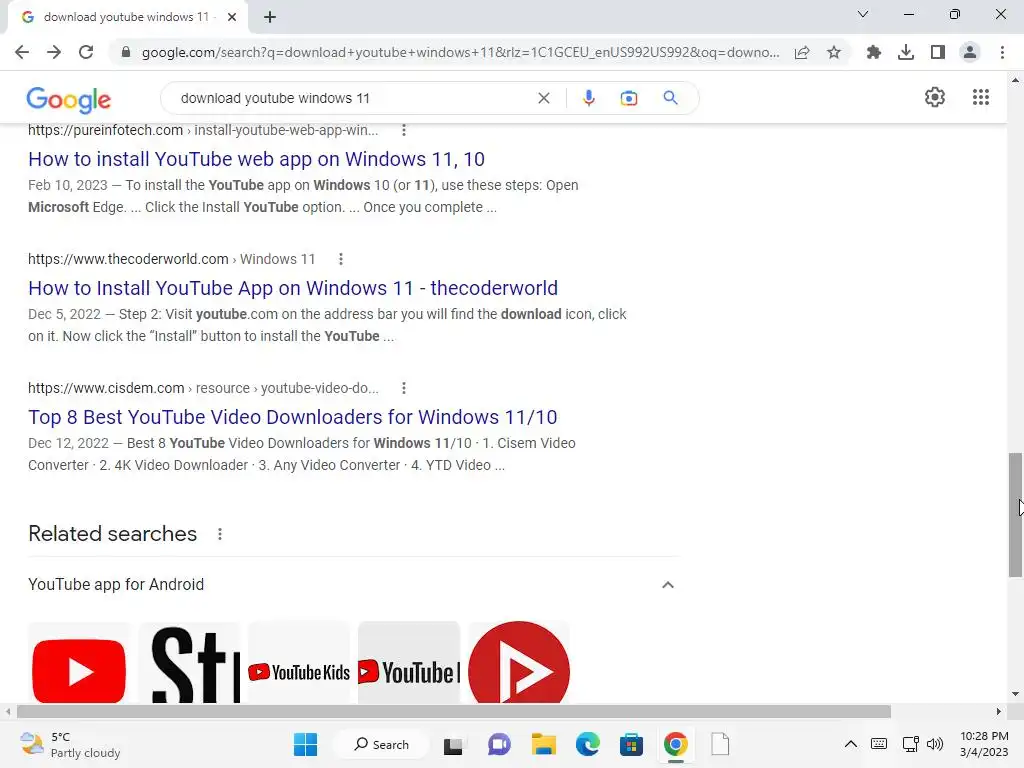Click the Google logo
The width and height of the screenshot is (1024, 768).
click(69, 99)
